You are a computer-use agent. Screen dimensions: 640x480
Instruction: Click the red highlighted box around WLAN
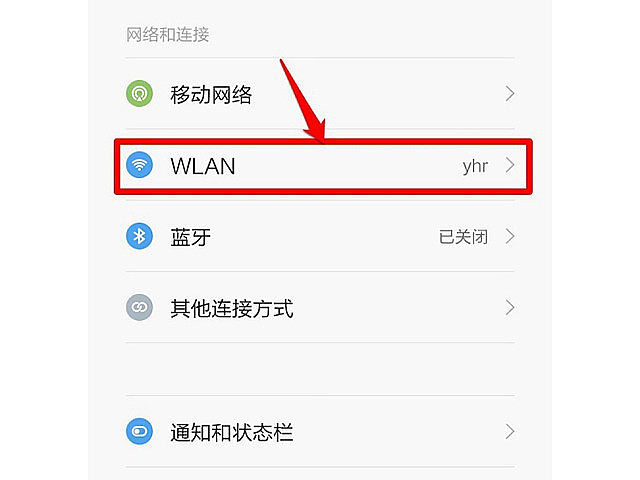pyautogui.click(x=323, y=167)
